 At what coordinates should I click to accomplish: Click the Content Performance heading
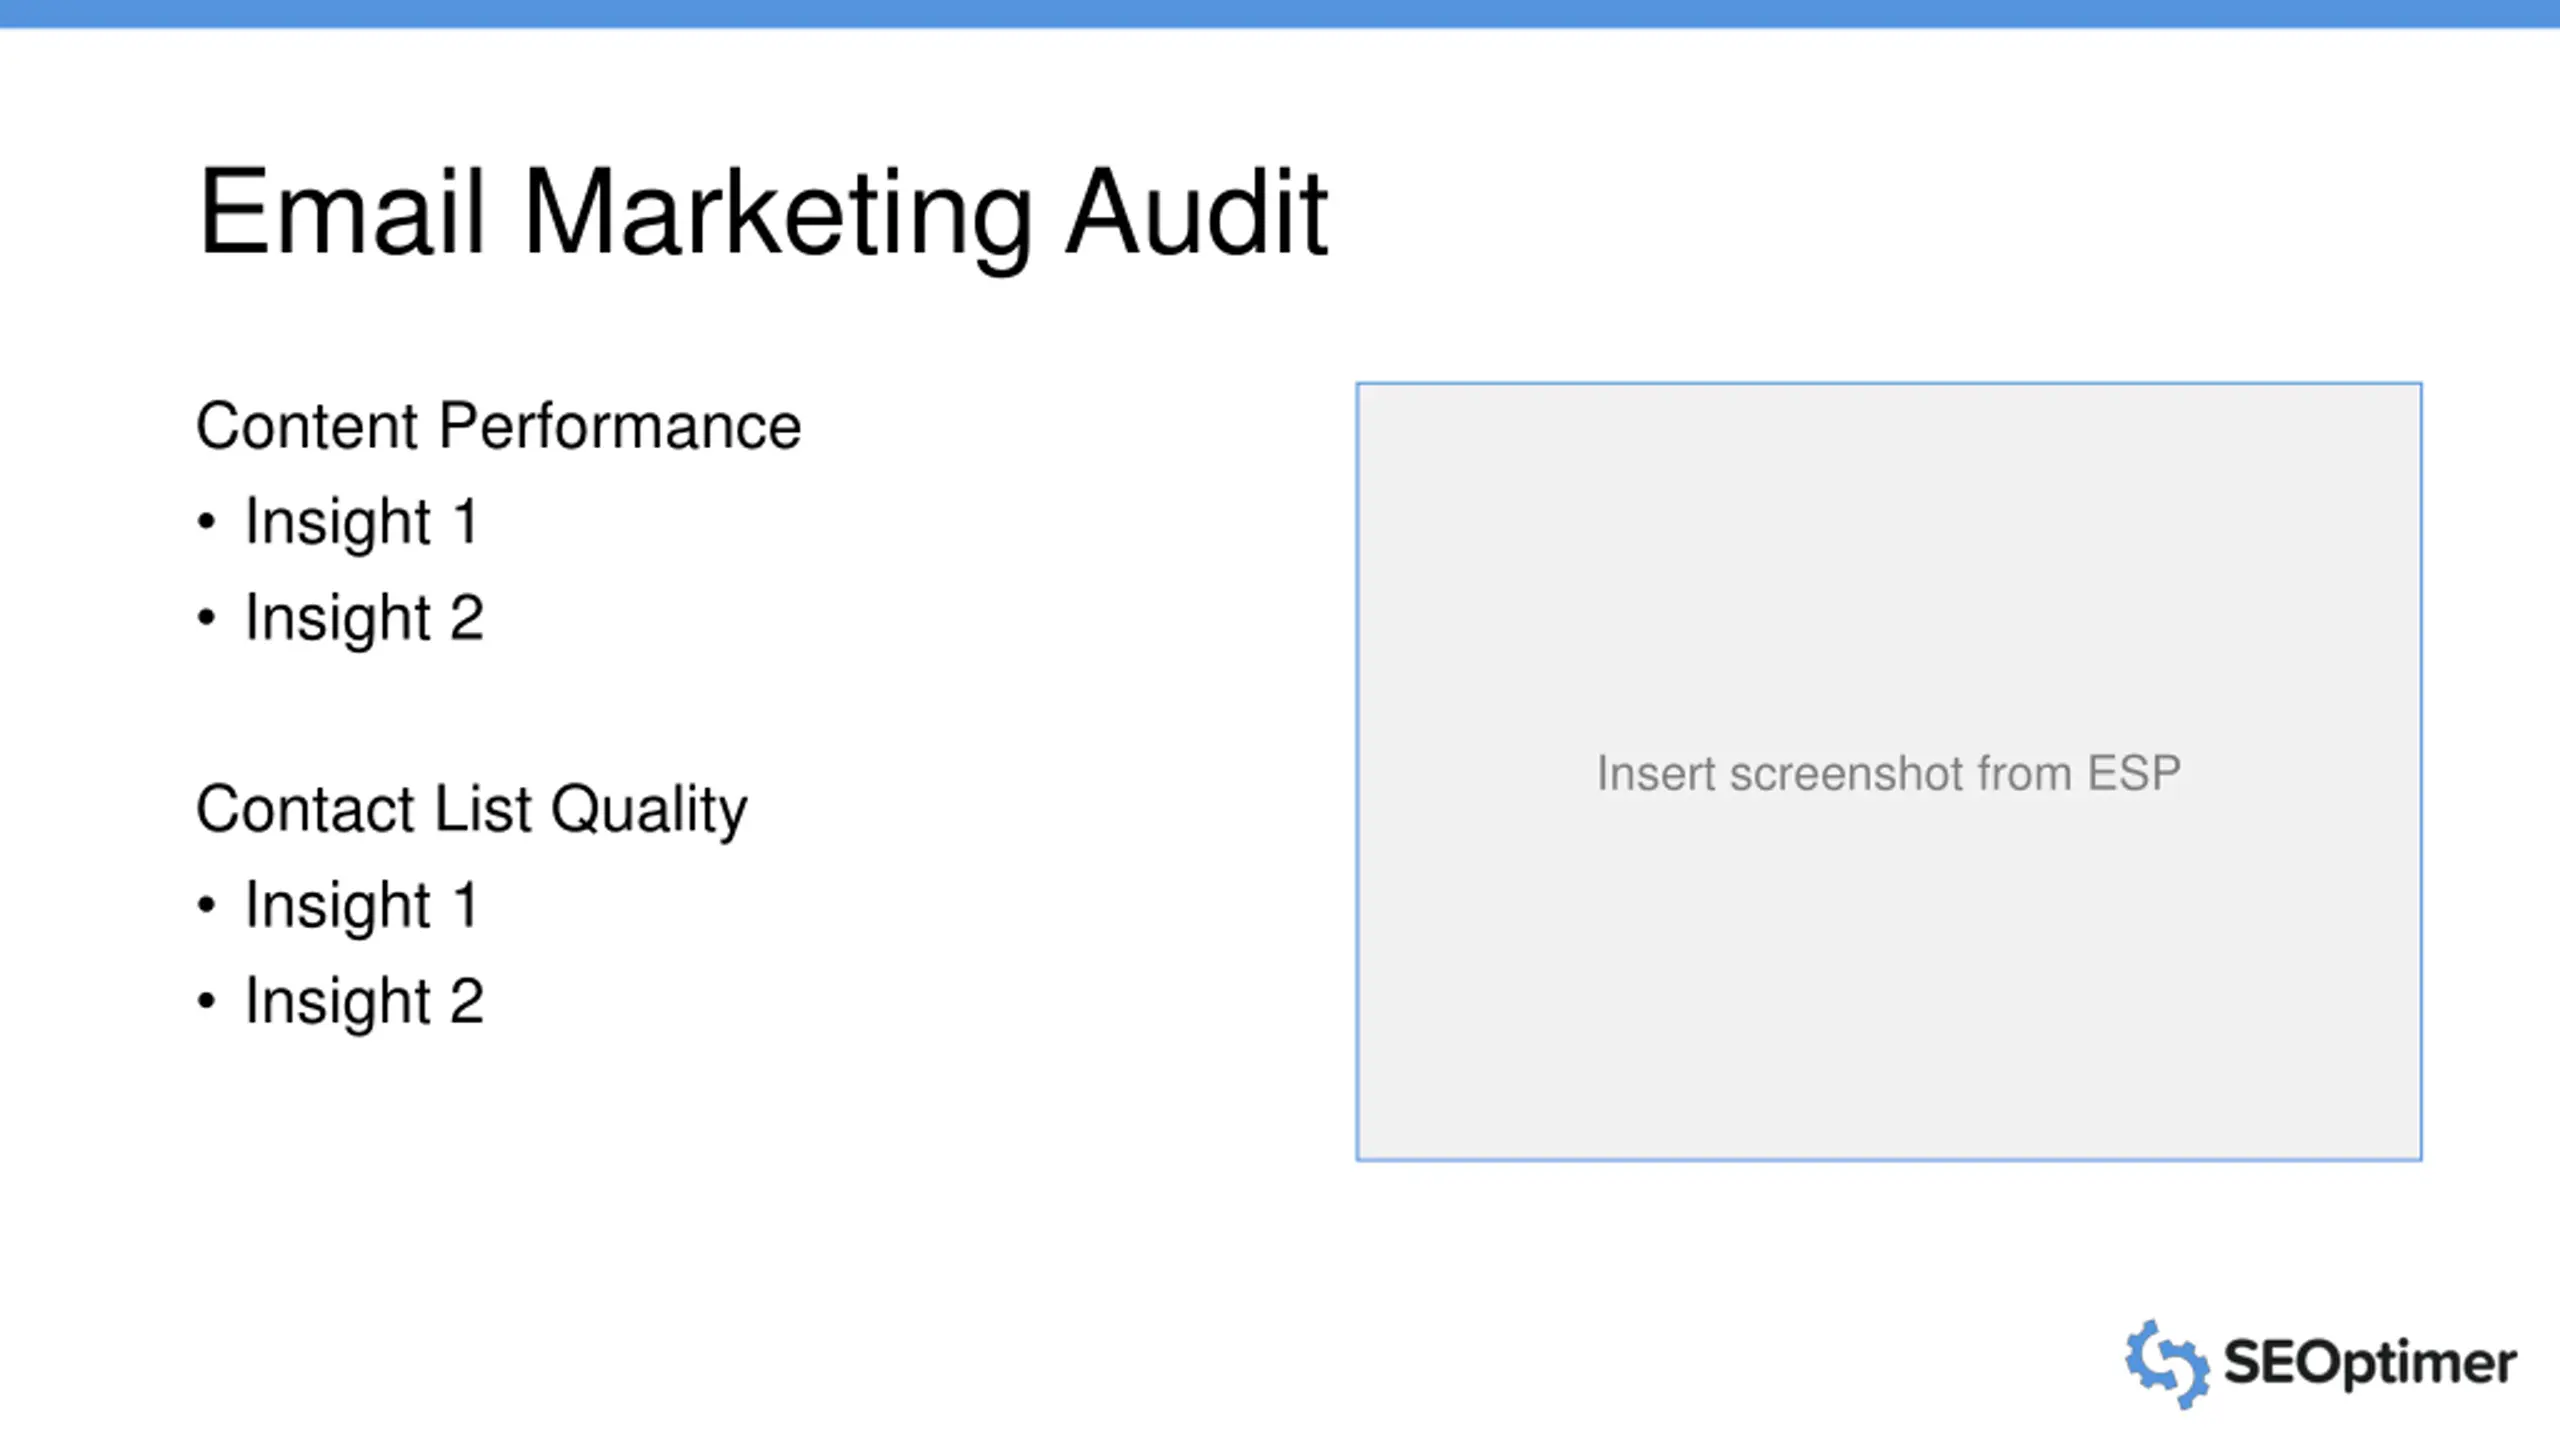[x=498, y=428]
